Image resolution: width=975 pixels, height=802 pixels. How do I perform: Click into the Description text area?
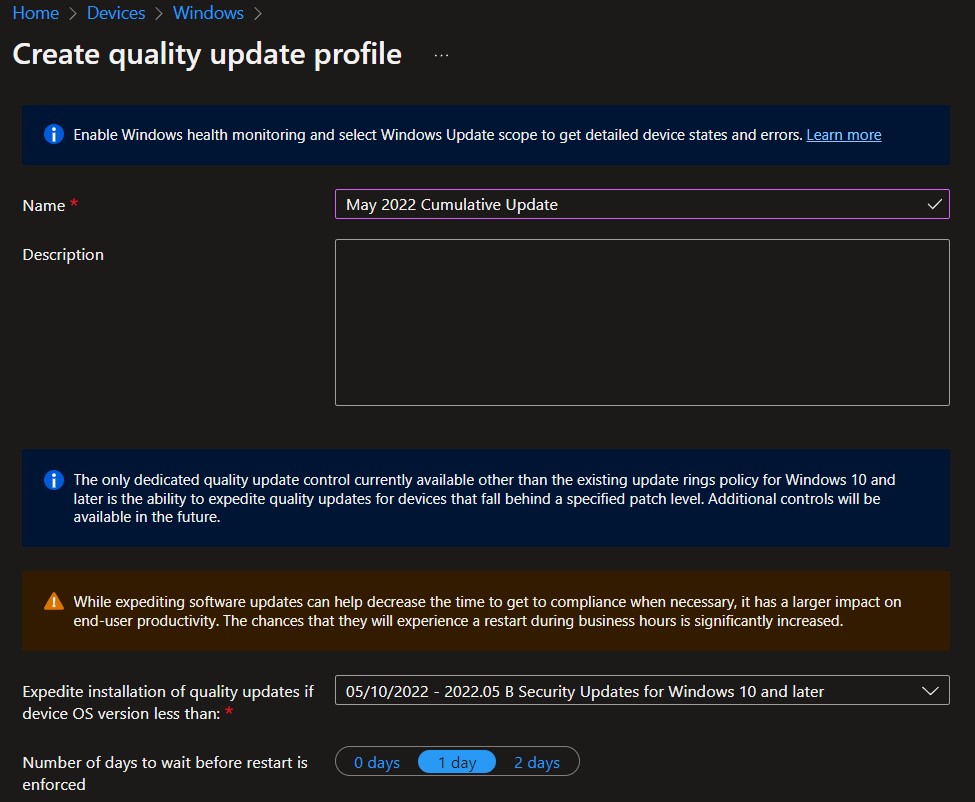coord(642,323)
